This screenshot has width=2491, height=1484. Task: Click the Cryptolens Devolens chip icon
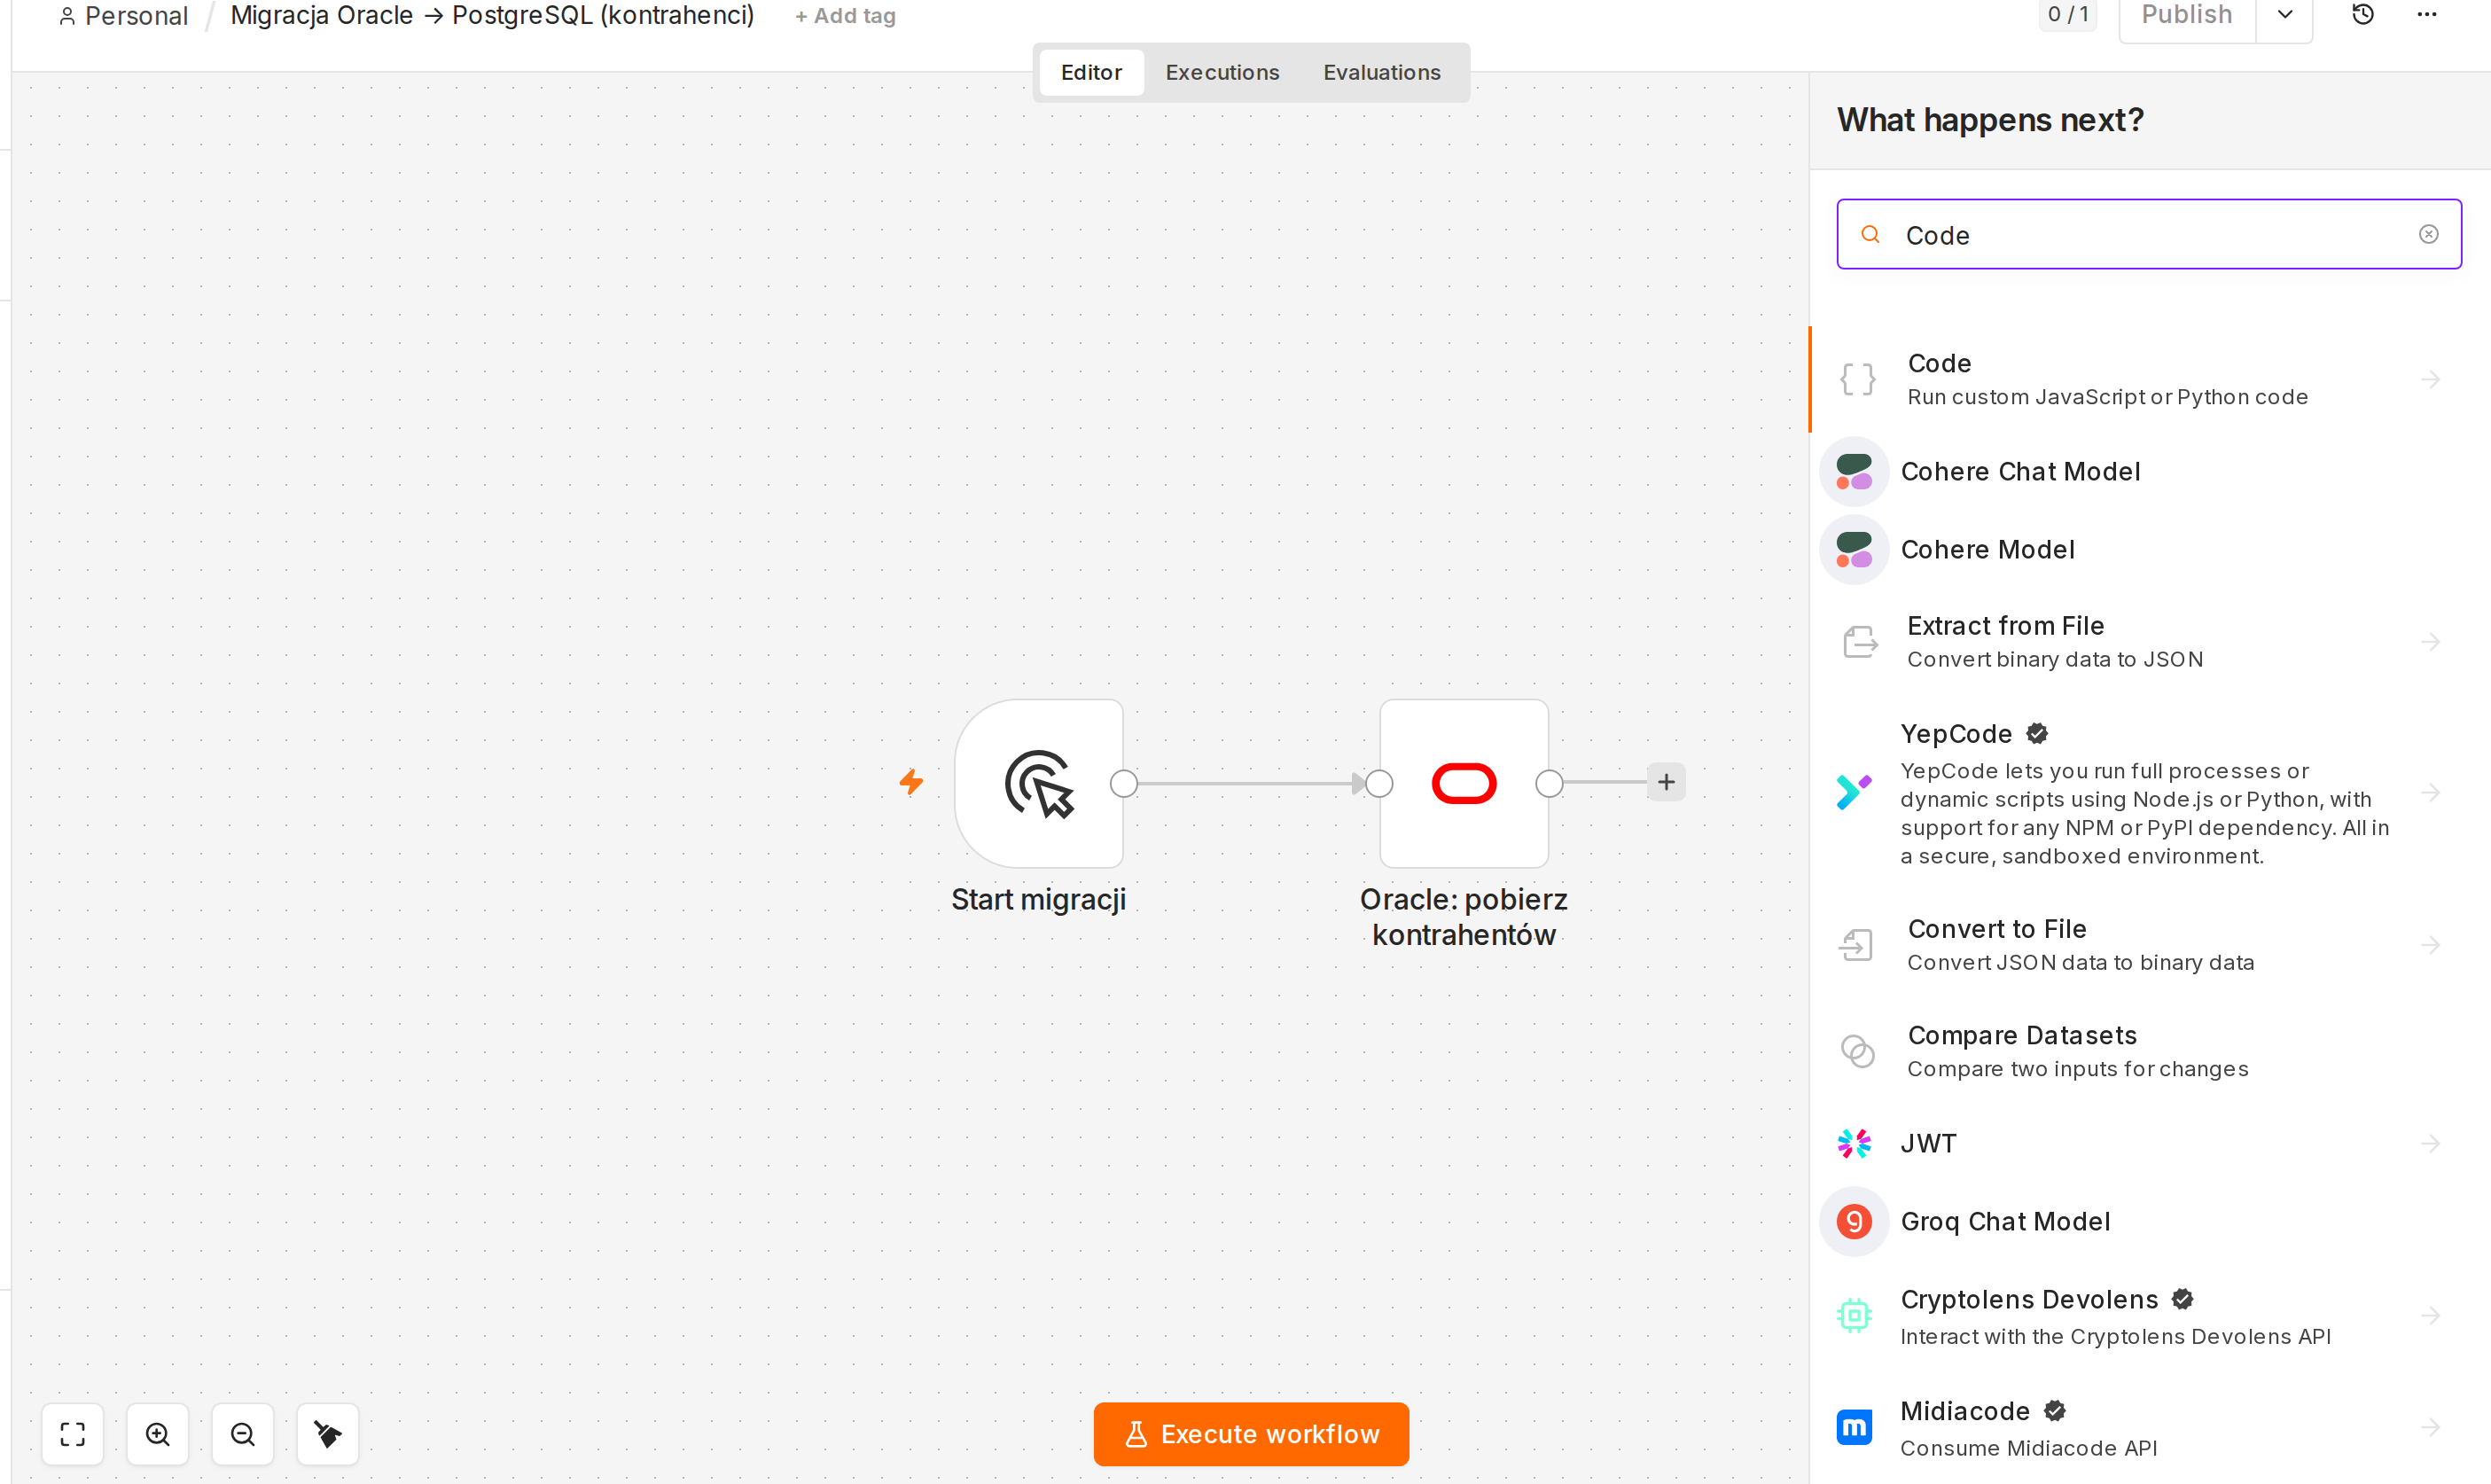1853,1315
